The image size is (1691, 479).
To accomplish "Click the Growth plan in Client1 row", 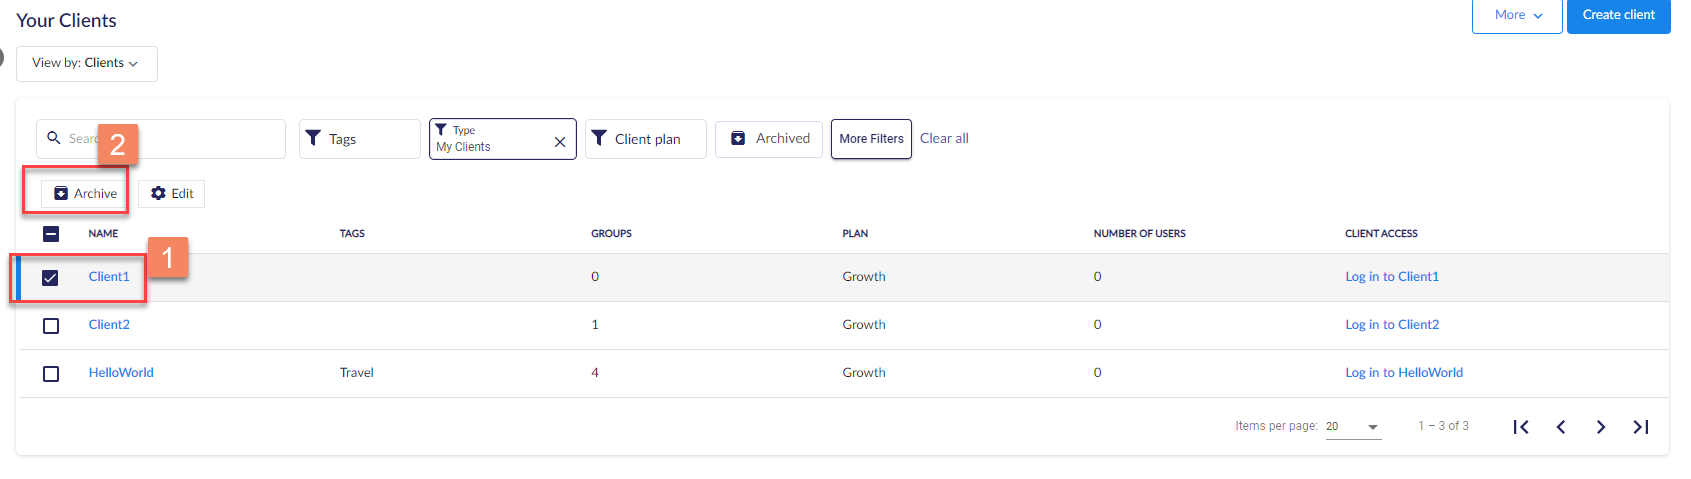I will 864,277.
